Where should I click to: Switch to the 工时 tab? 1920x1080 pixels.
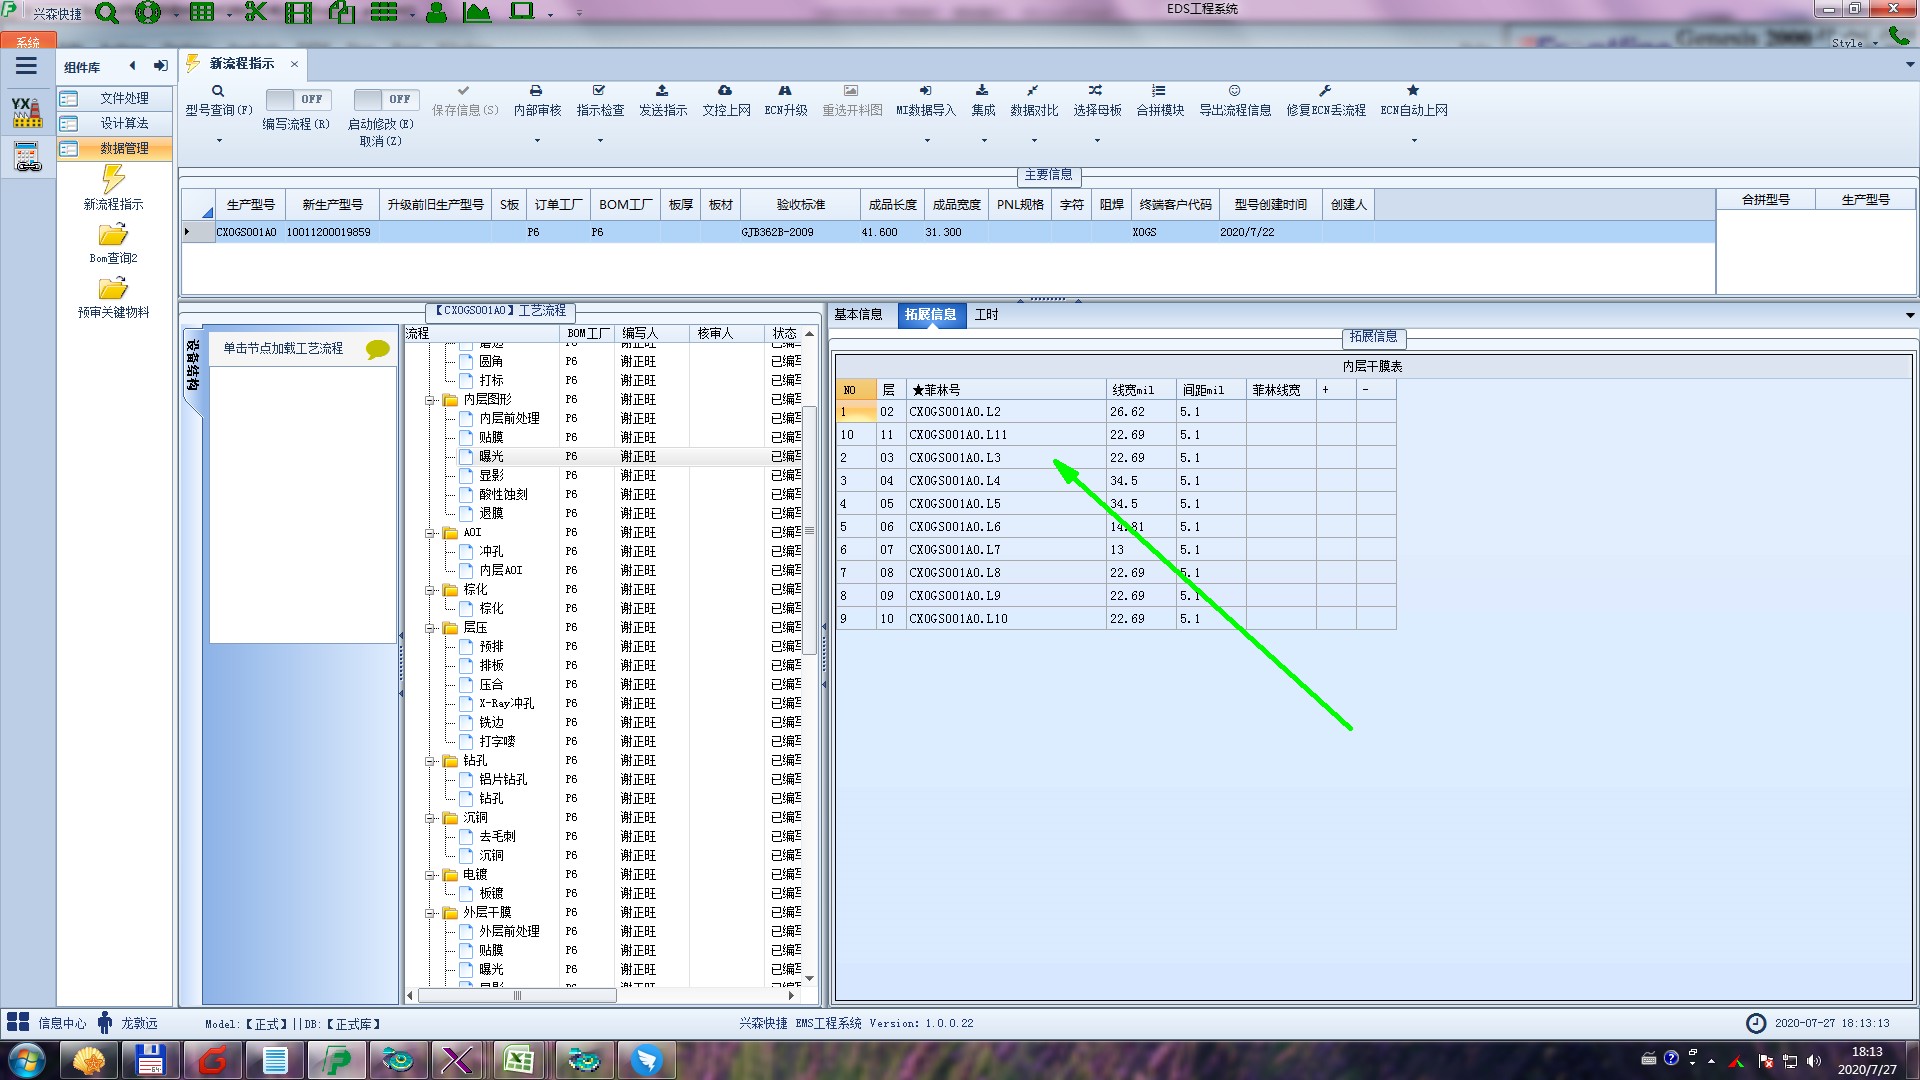click(986, 314)
